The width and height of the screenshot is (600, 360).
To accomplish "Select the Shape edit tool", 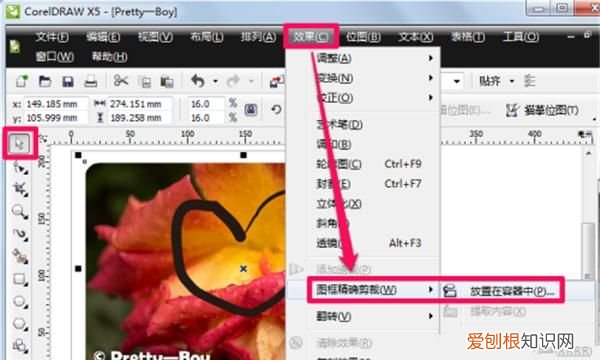I will point(20,168).
